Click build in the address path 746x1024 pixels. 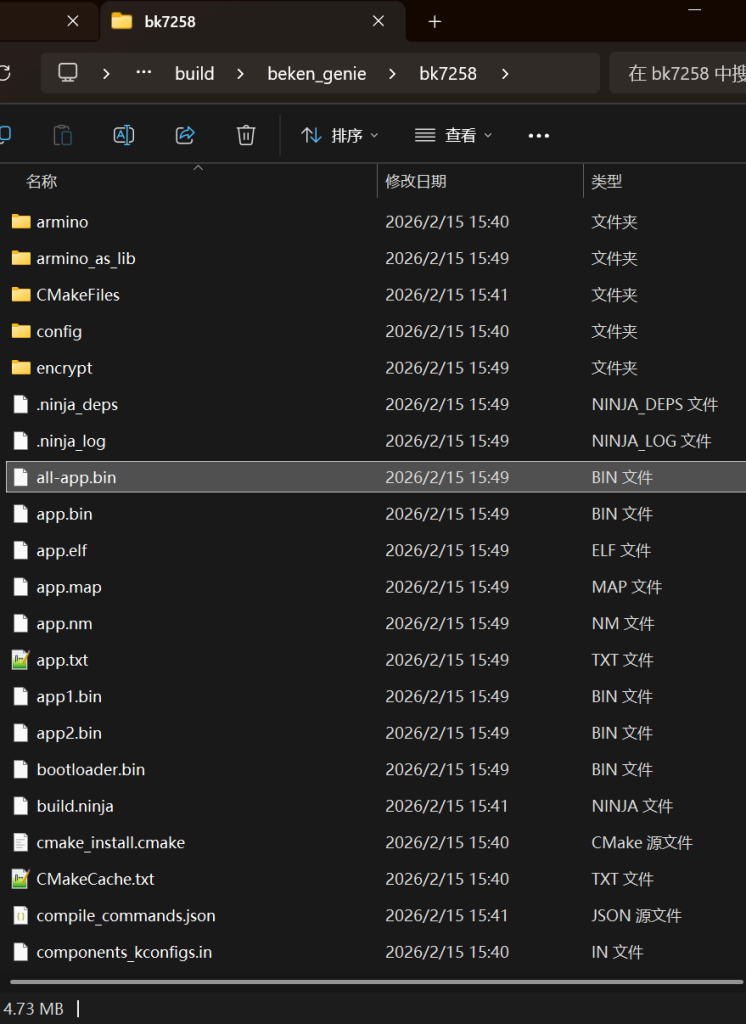pos(195,74)
